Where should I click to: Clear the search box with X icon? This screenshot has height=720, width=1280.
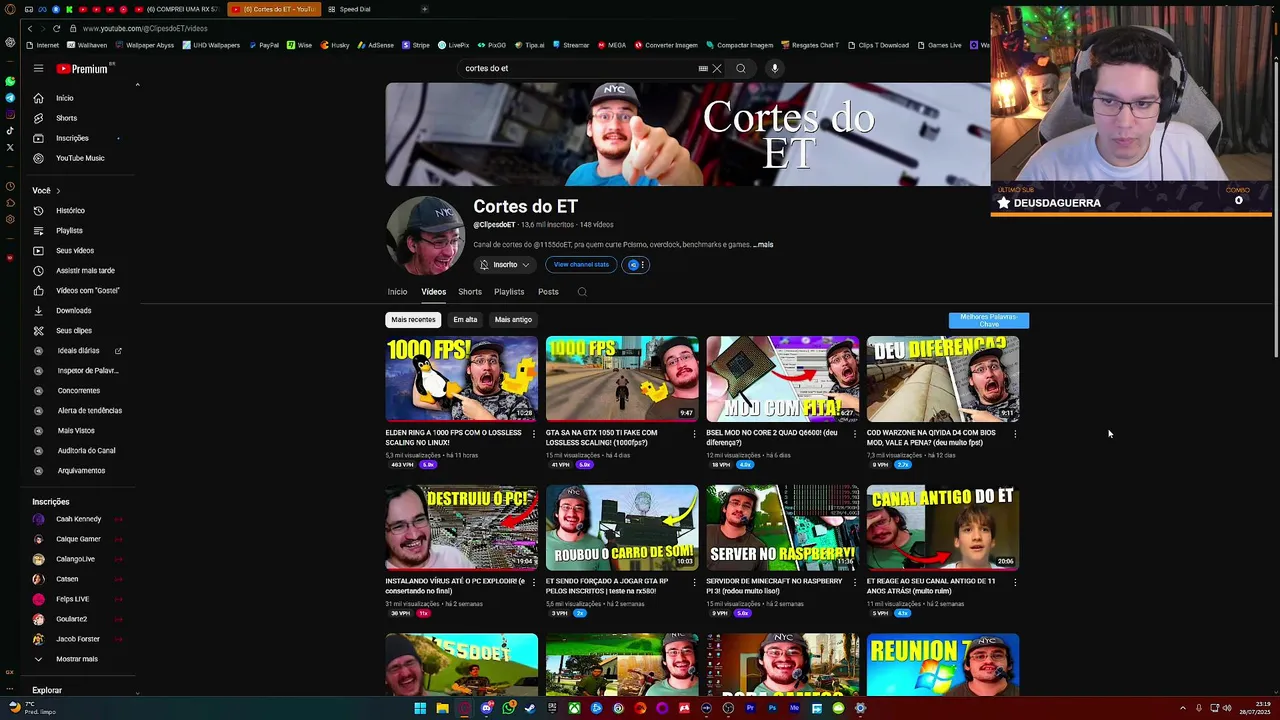(717, 68)
